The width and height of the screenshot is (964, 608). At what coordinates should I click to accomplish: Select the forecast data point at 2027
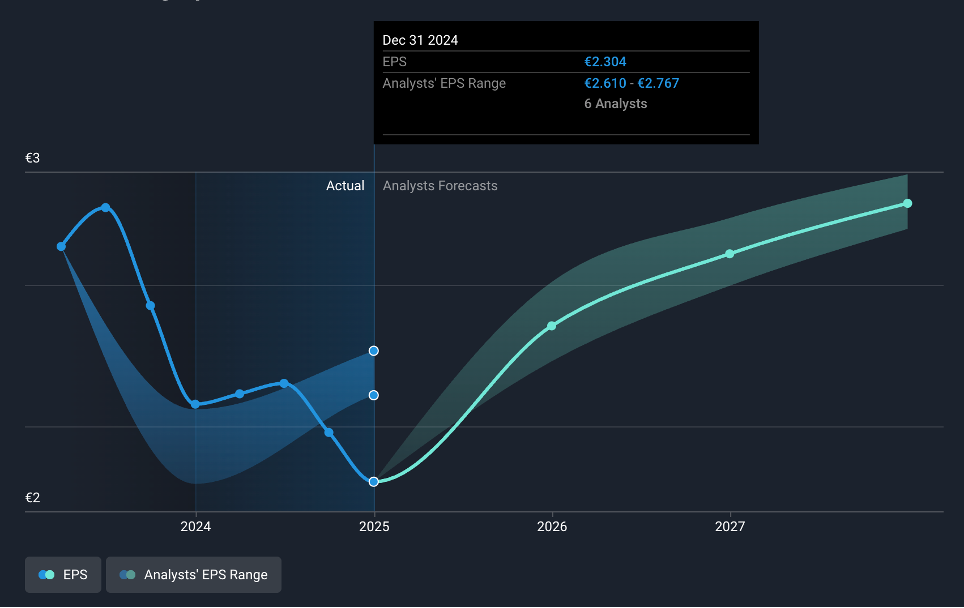tap(730, 253)
